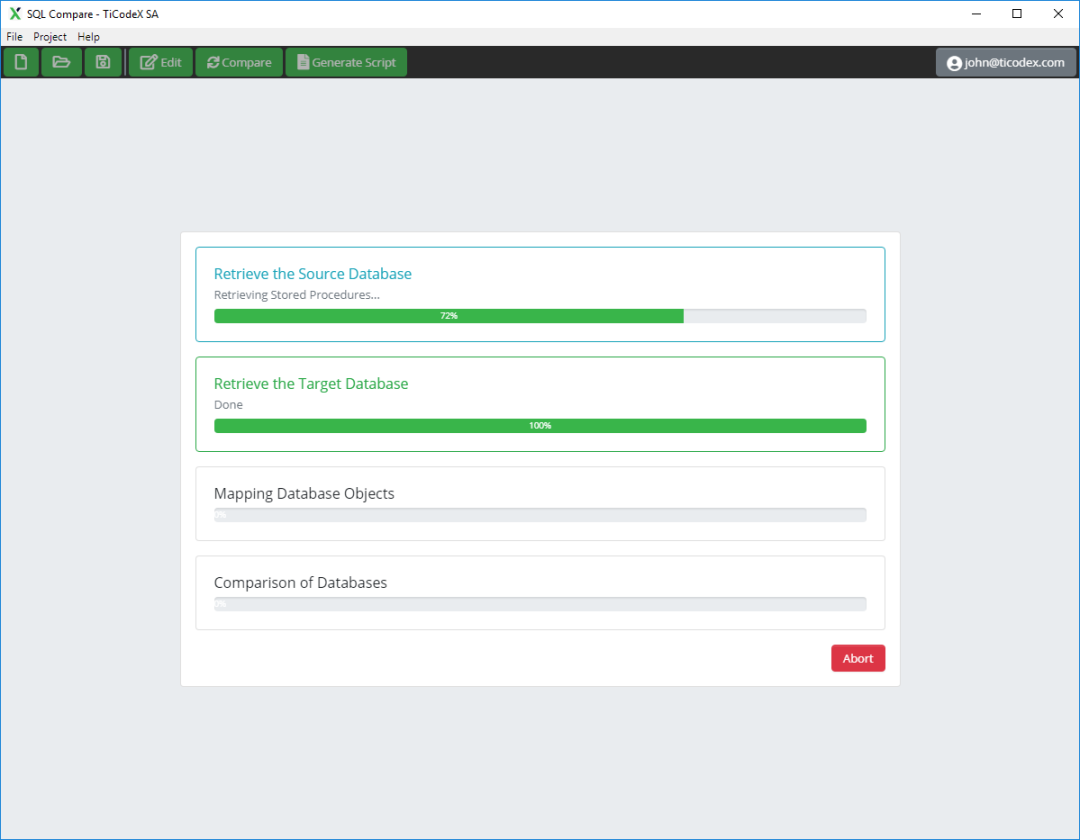Maximize the SQL Compare window
The width and height of the screenshot is (1080, 840).
[x=1017, y=14]
